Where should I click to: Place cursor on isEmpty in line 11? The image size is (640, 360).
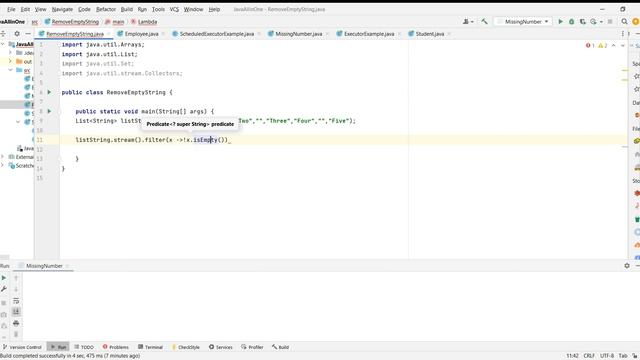click(206, 140)
